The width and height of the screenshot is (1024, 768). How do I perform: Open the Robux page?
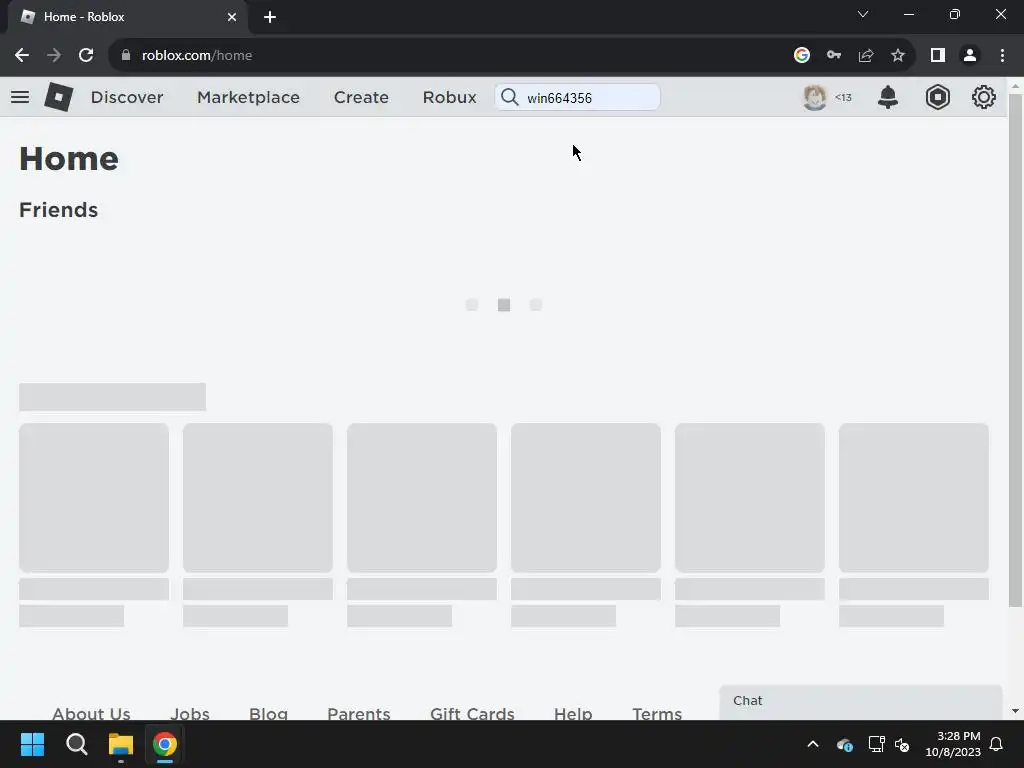point(449,97)
